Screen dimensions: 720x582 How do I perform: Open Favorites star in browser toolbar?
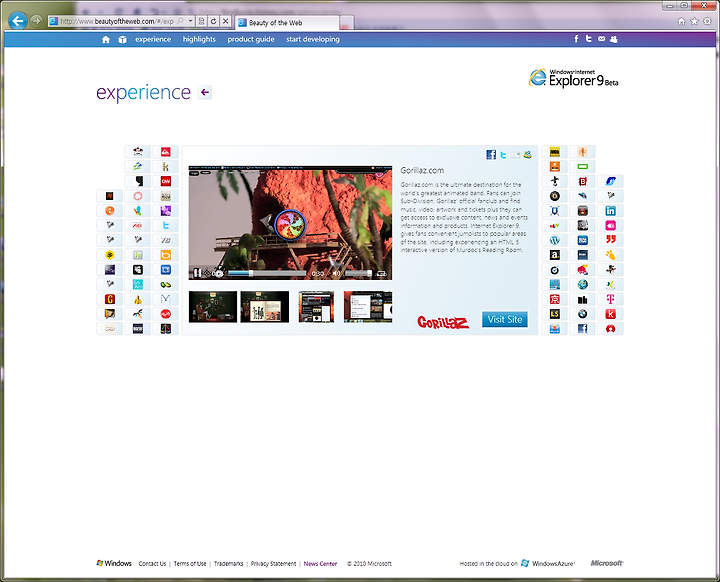click(x=694, y=21)
